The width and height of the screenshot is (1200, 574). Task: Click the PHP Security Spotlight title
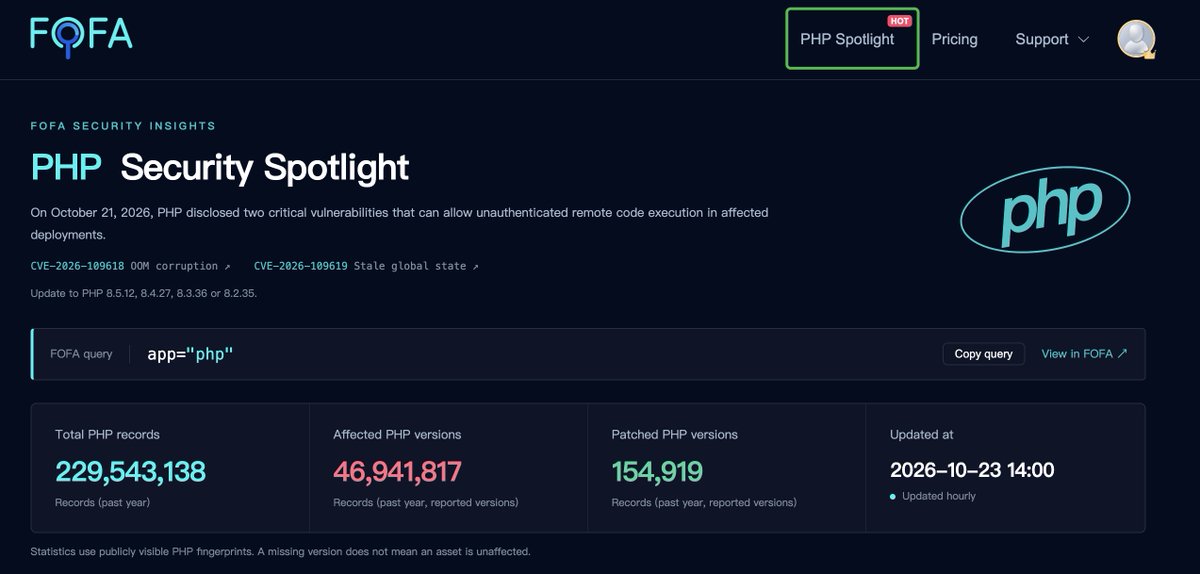pos(220,167)
